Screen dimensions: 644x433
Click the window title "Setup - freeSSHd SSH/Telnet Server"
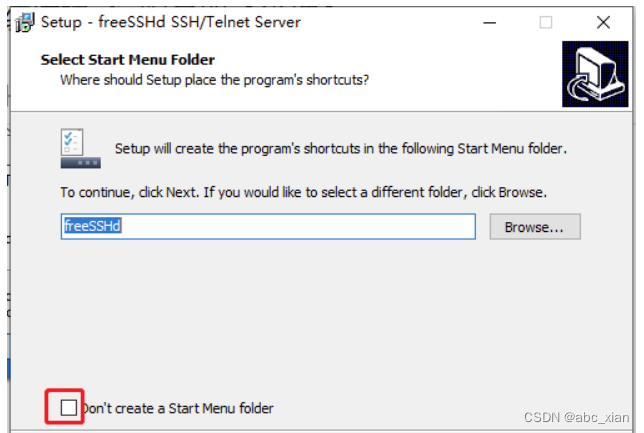(170, 22)
